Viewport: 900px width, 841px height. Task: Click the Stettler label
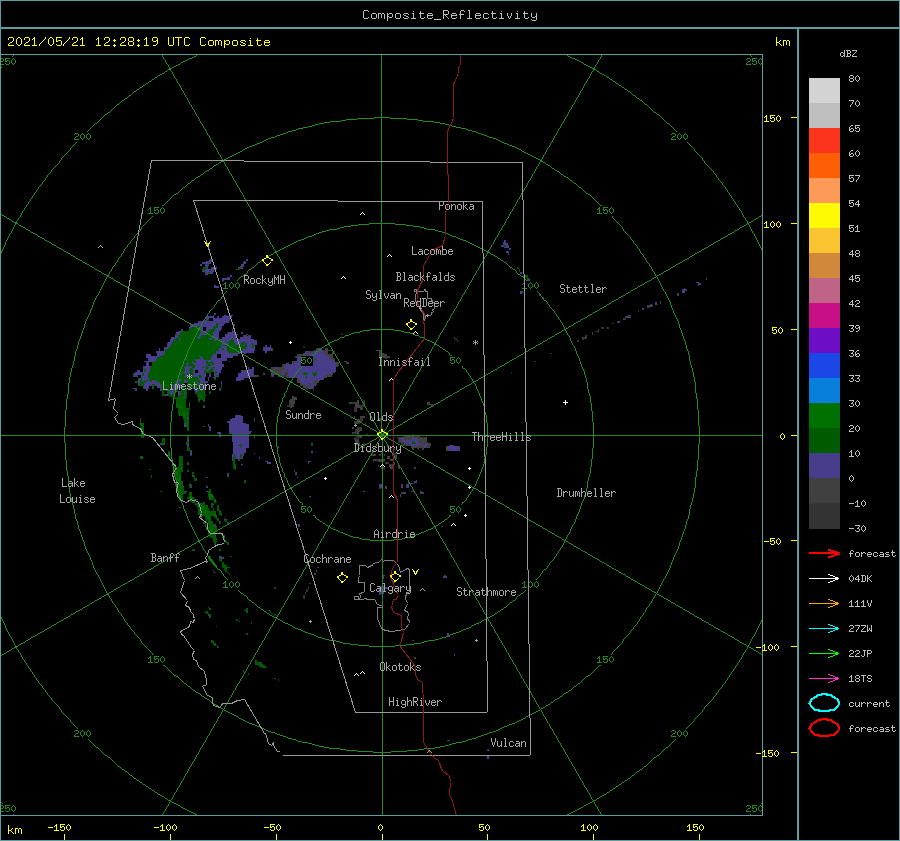point(583,289)
